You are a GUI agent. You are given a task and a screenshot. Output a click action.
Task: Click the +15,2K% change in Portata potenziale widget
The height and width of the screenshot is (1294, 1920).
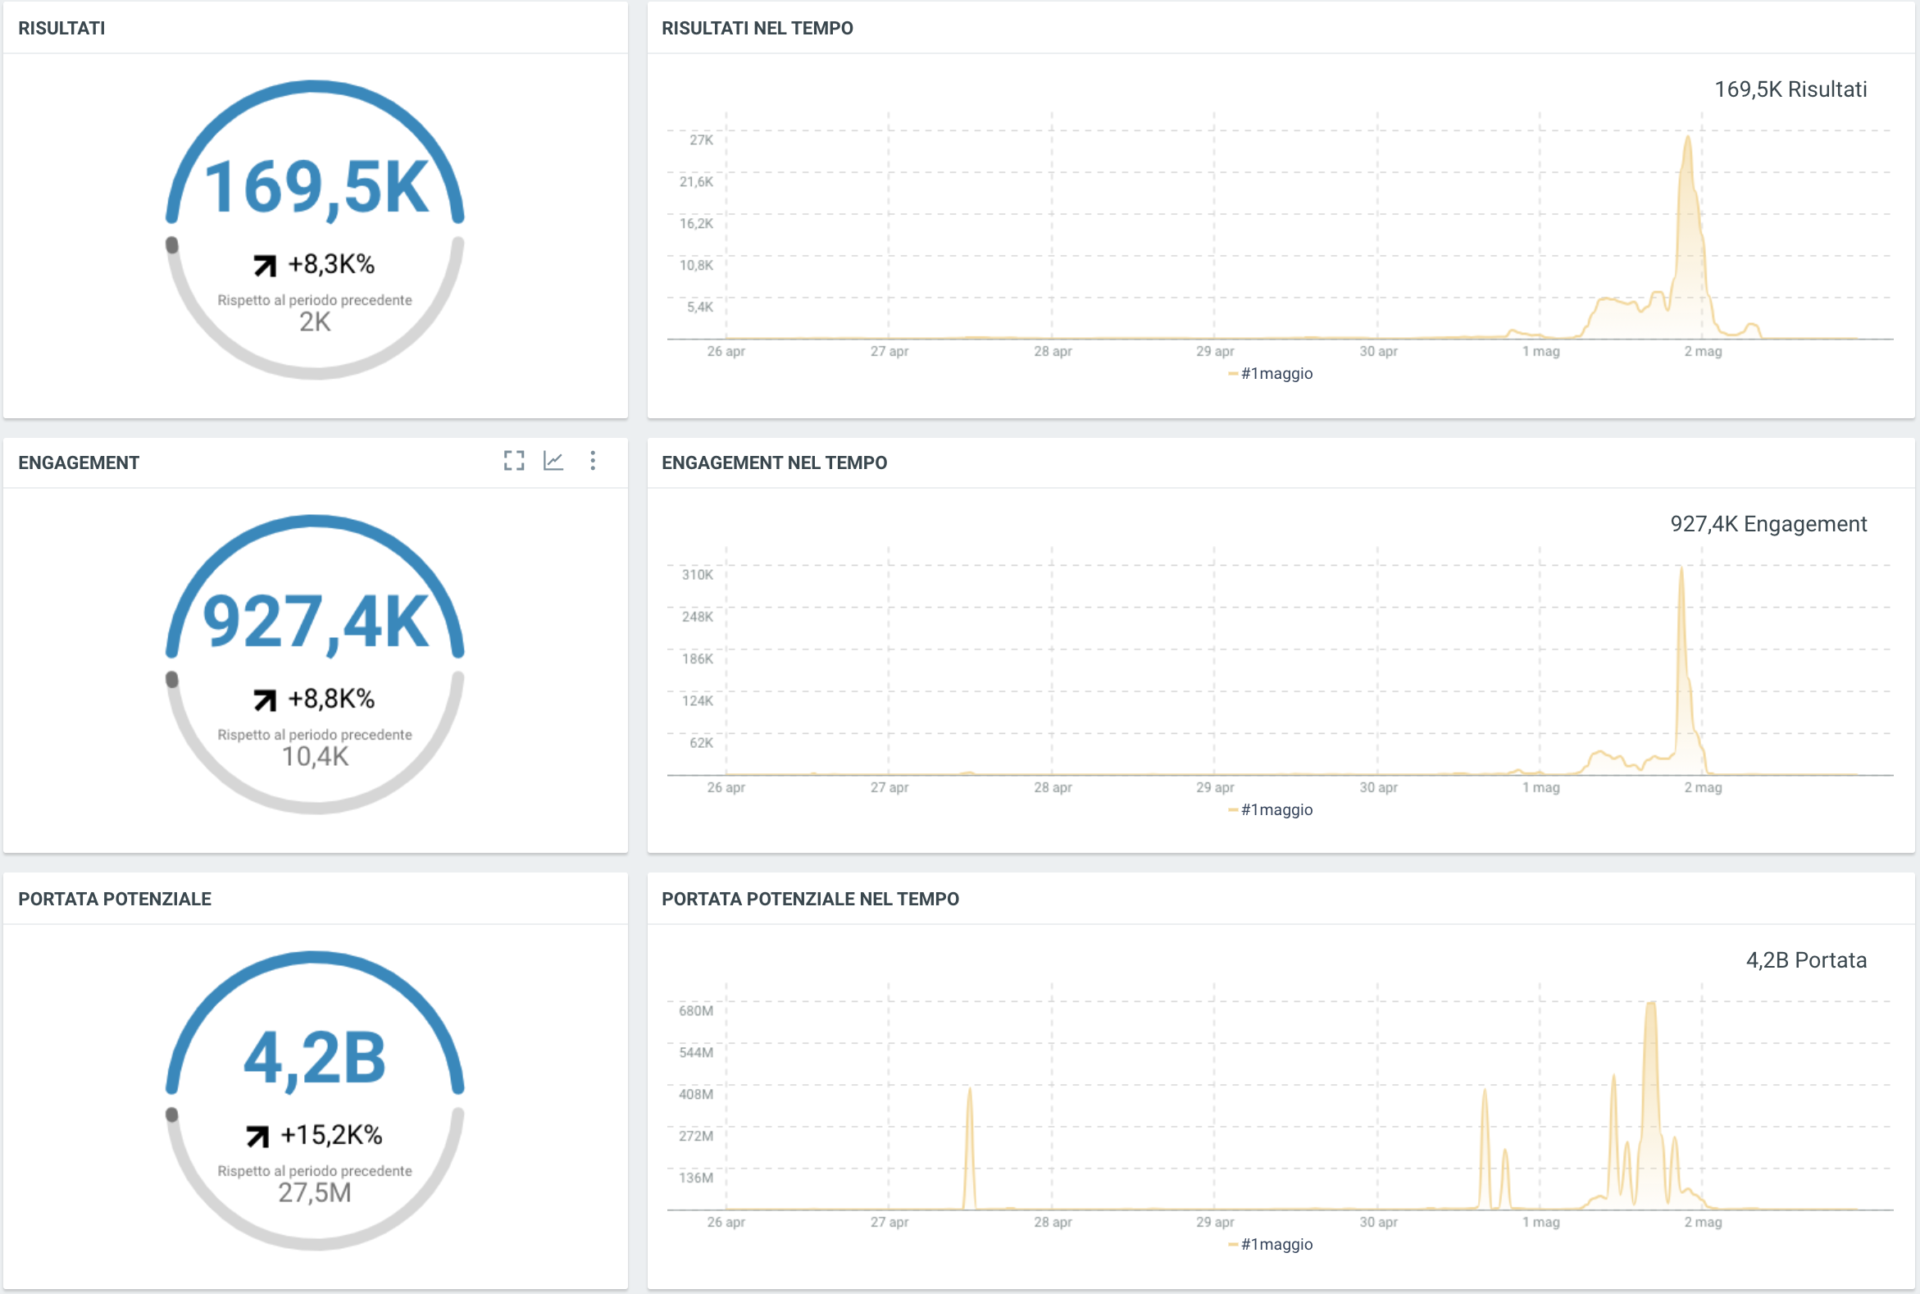pos(331,1135)
